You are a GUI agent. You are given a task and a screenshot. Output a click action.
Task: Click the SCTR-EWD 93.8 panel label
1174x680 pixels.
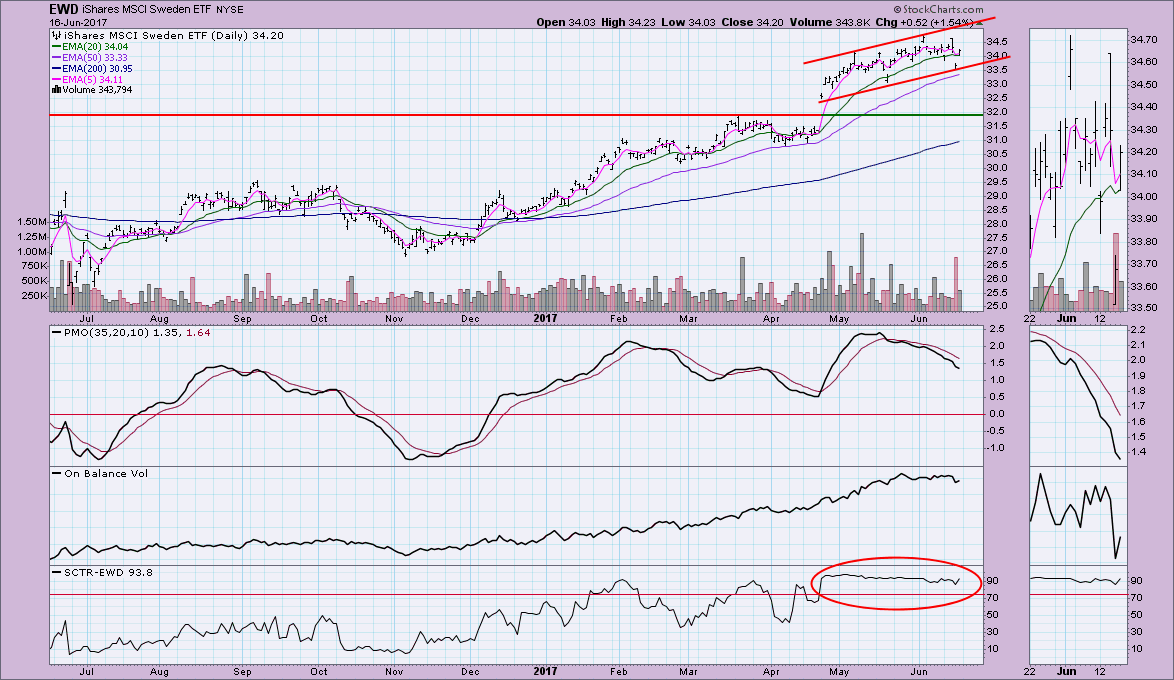pyautogui.click(x=108, y=572)
